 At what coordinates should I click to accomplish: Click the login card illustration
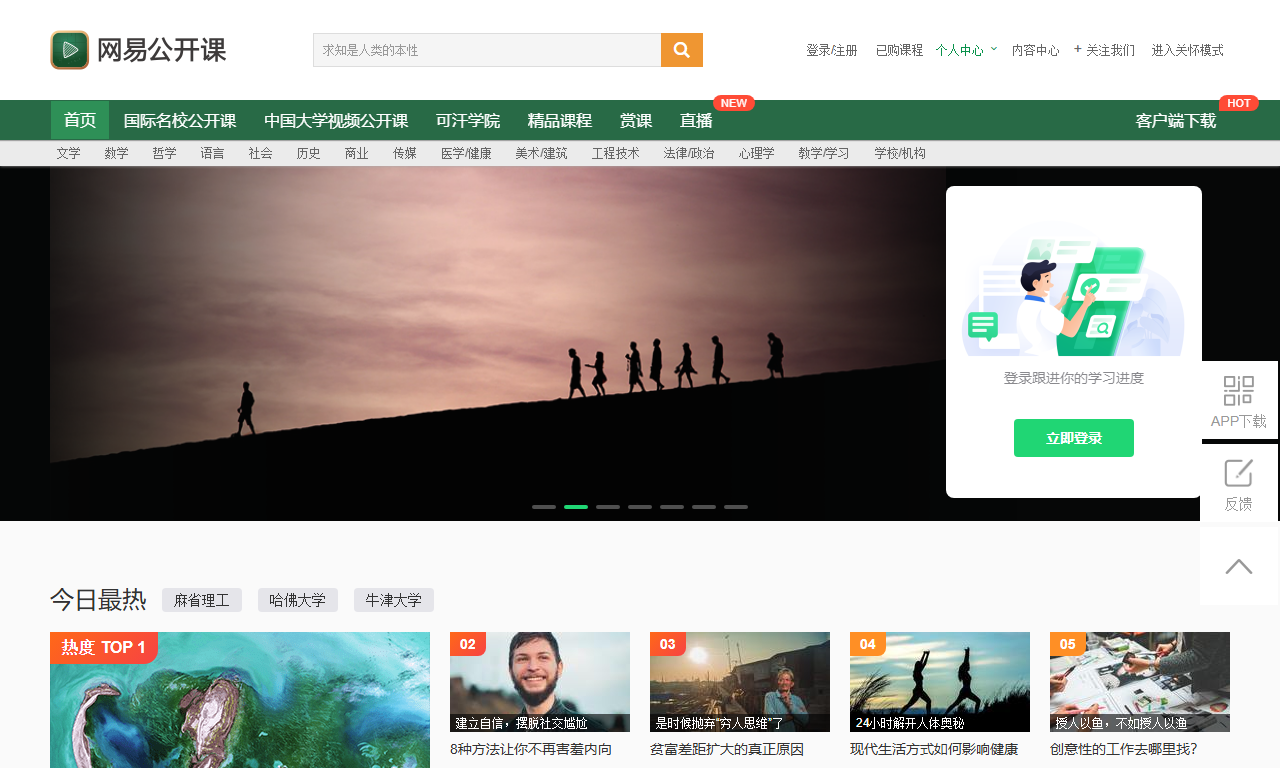pyautogui.click(x=1074, y=290)
